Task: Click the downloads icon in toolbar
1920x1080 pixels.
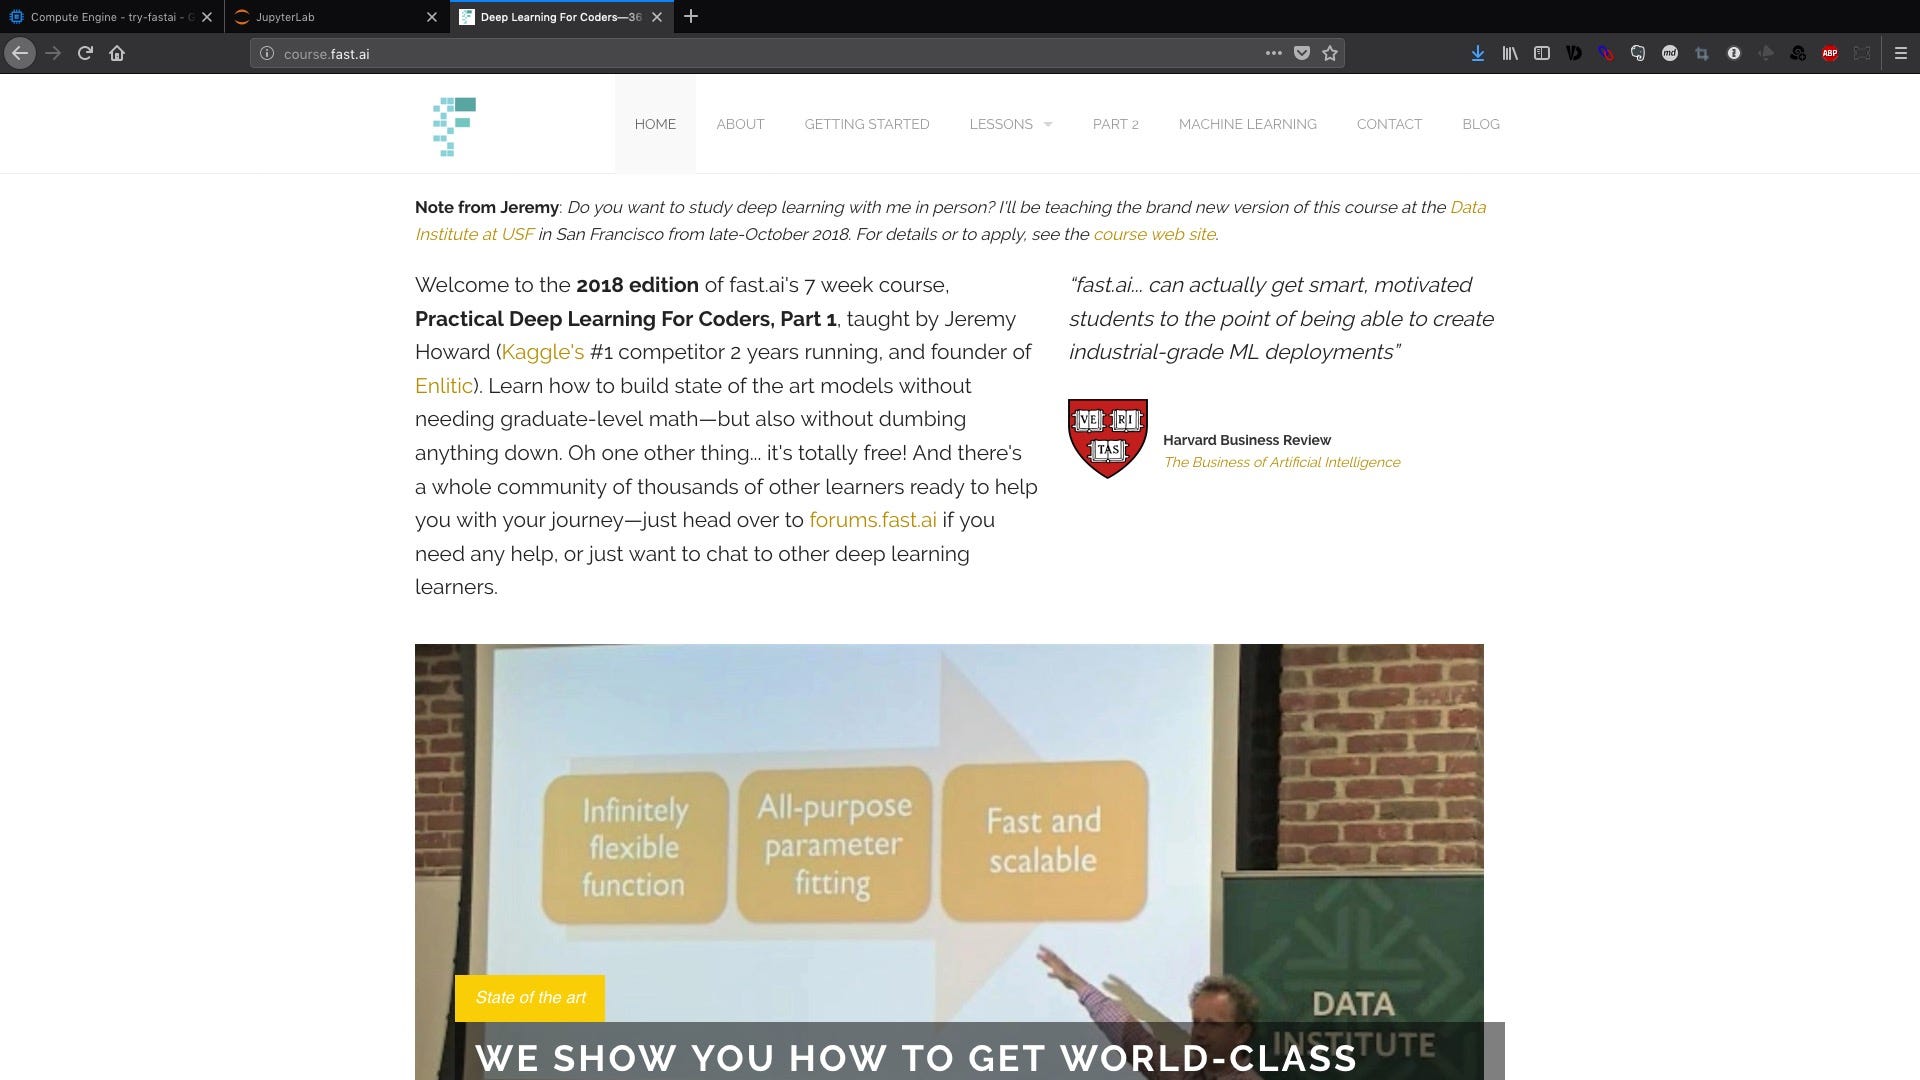Action: click(1478, 53)
